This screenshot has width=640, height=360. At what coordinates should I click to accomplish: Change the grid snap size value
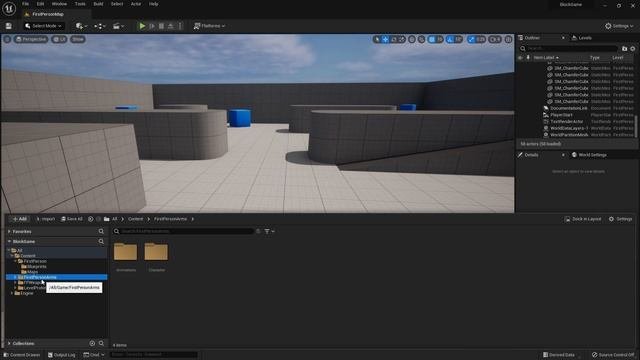pyautogui.click(x=440, y=39)
